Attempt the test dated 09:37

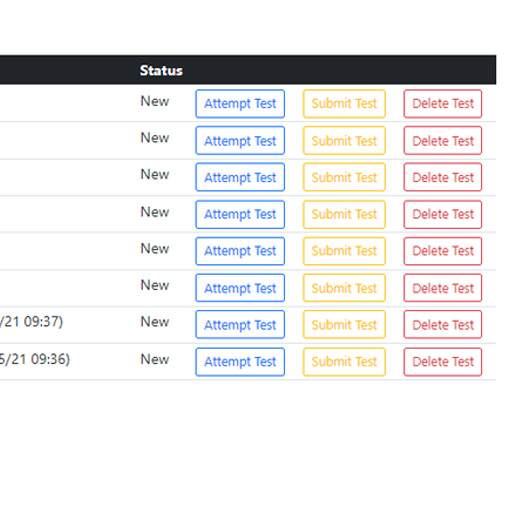240,324
